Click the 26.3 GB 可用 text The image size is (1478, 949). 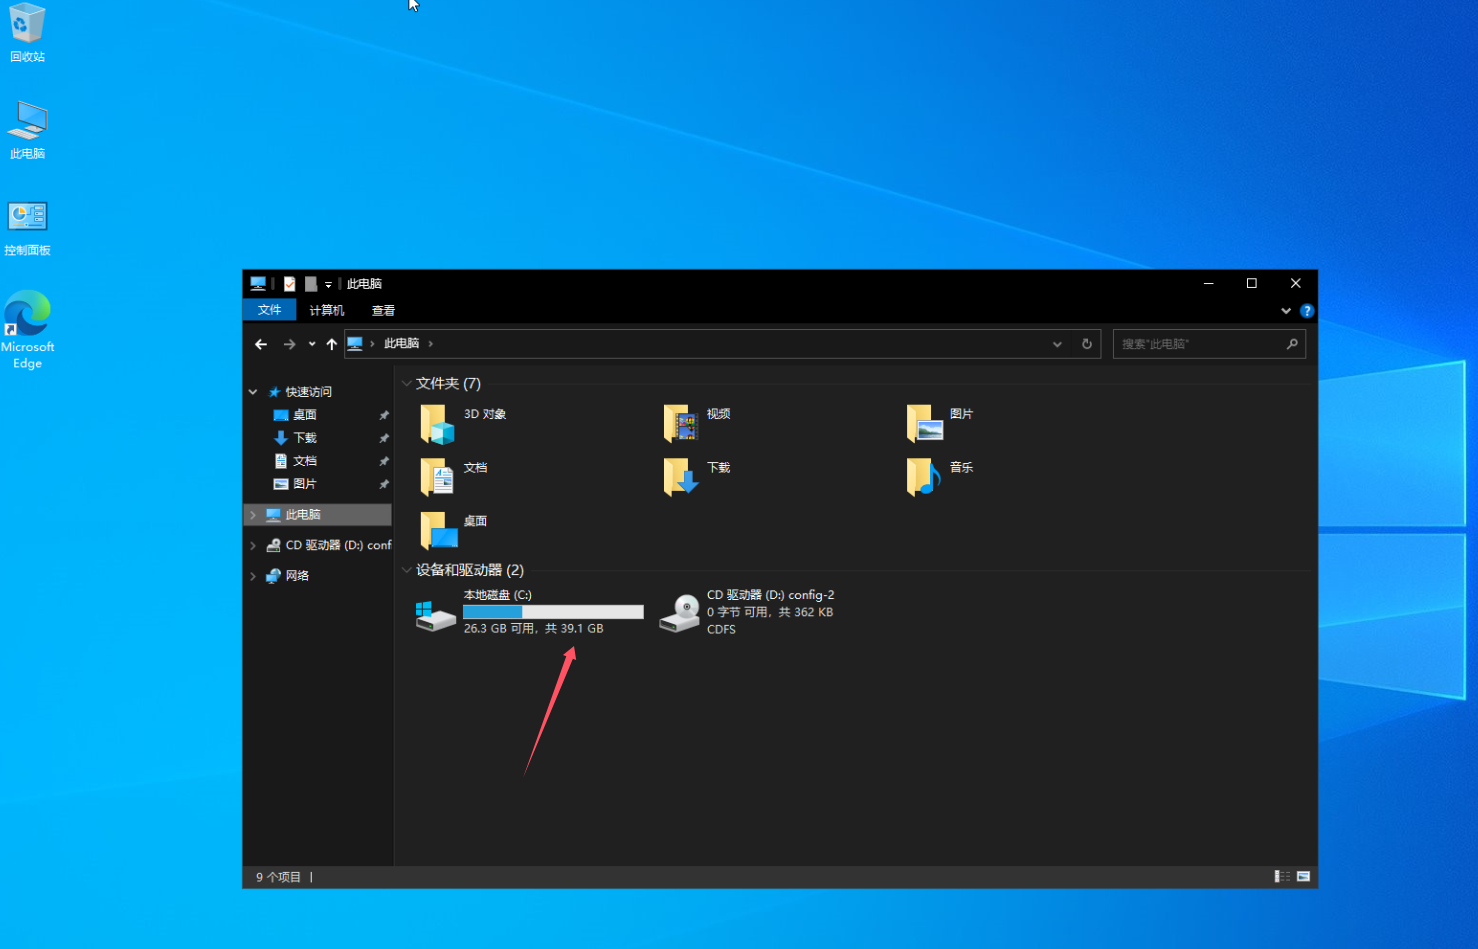499,629
